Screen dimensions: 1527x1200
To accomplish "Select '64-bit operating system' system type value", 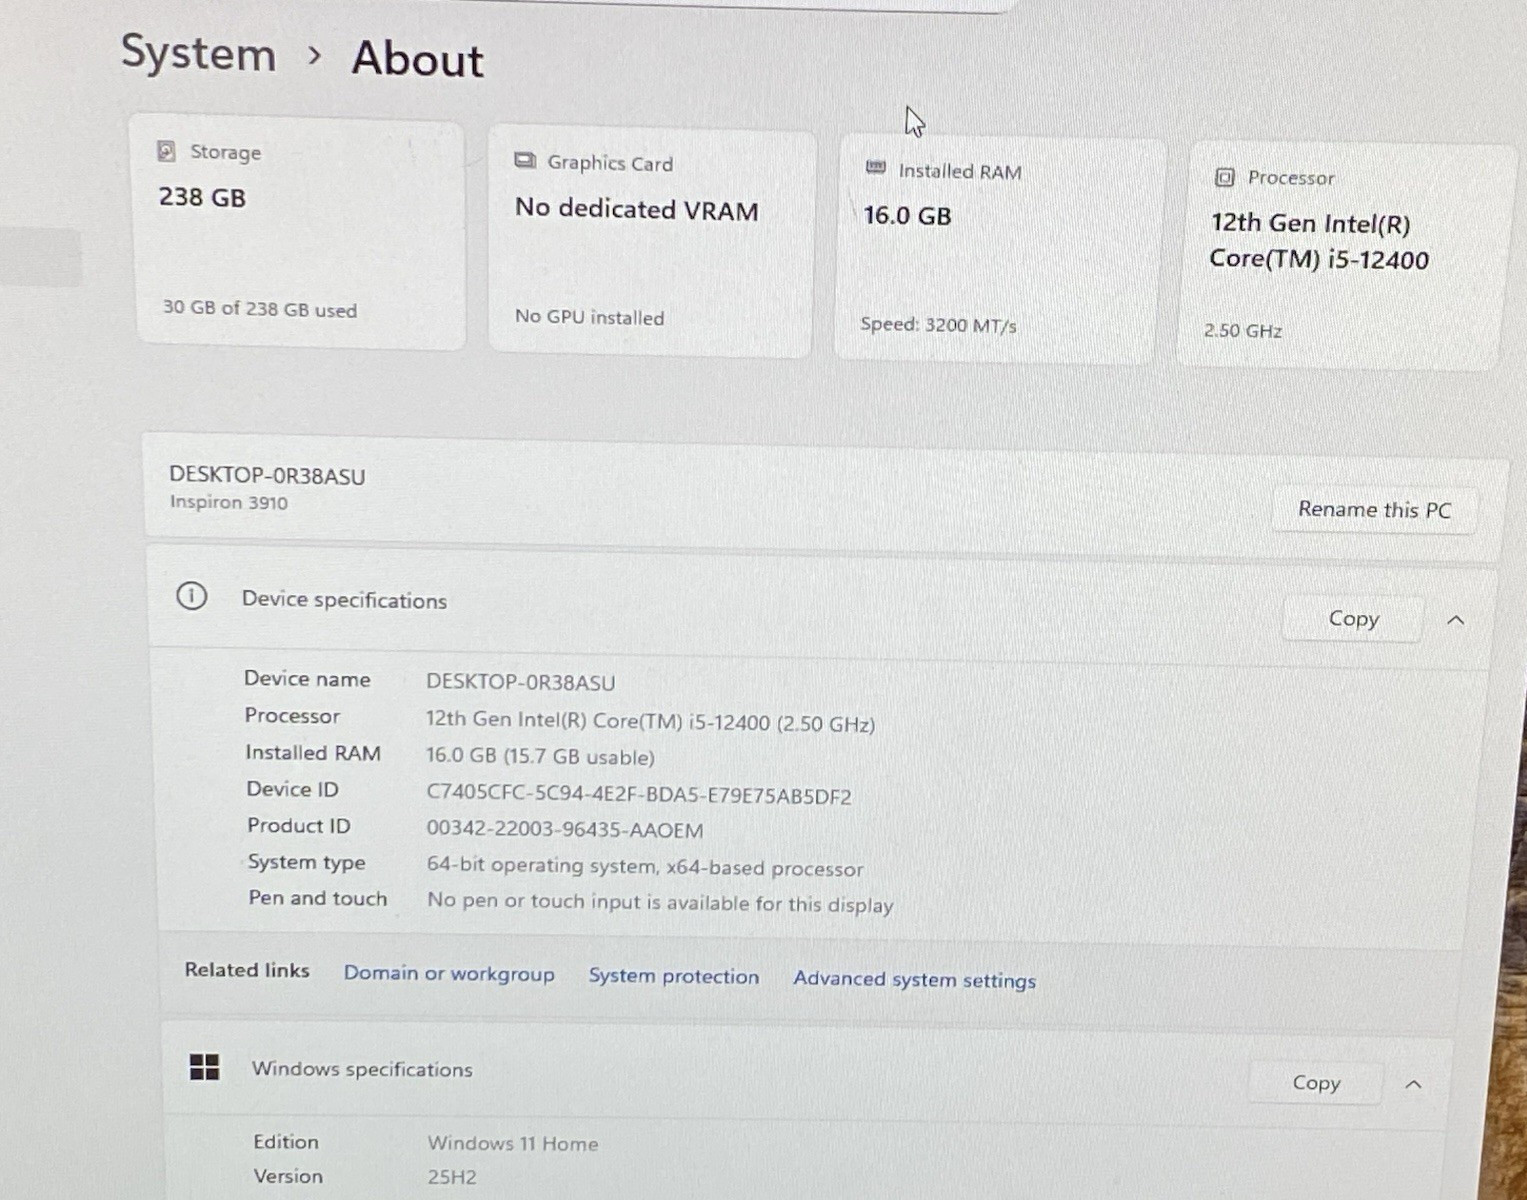I will point(645,867).
